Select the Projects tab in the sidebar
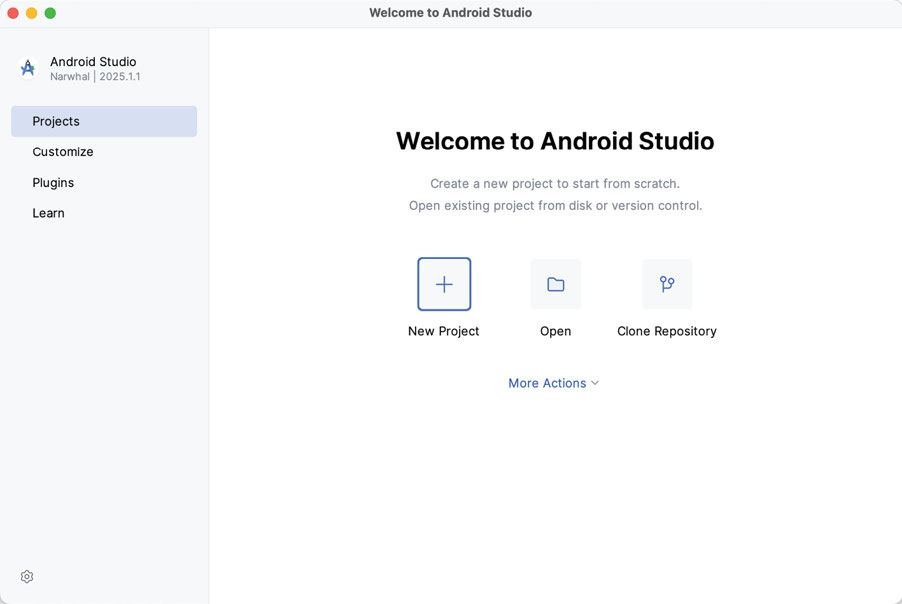The width and height of the screenshot is (902, 604). [104, 121]
